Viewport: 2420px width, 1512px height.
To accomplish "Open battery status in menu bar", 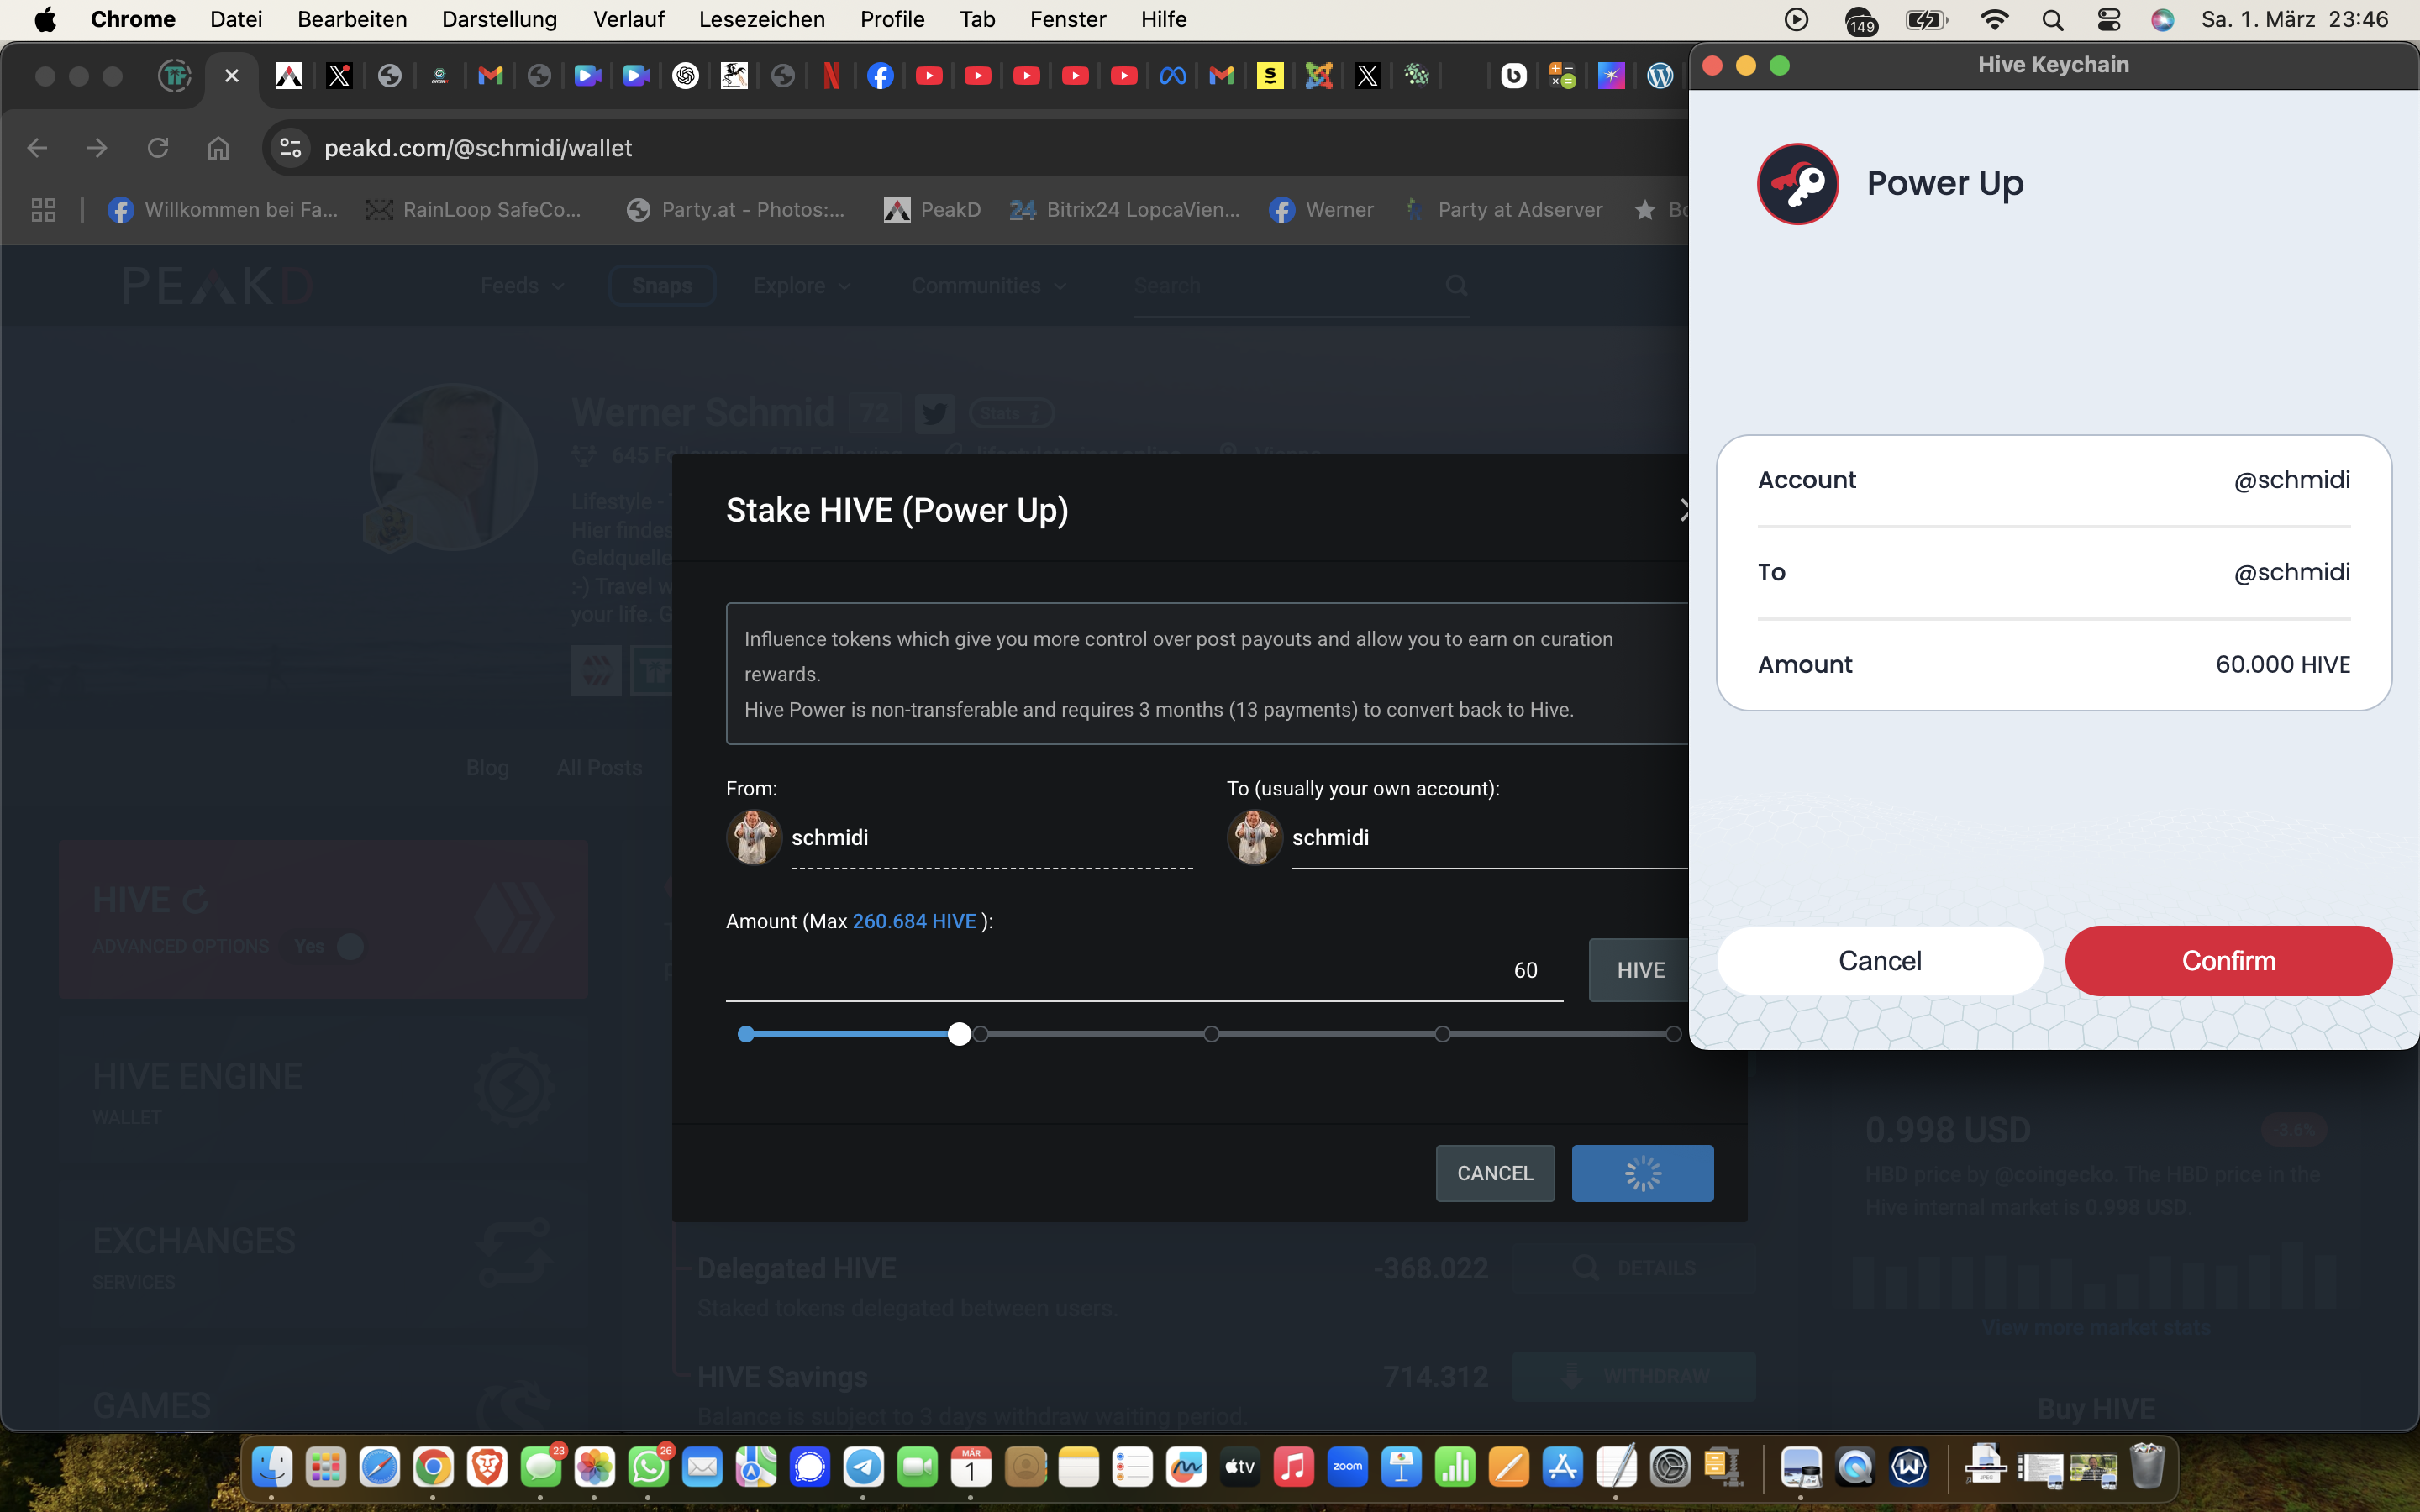I will [x=1926, y=19].
